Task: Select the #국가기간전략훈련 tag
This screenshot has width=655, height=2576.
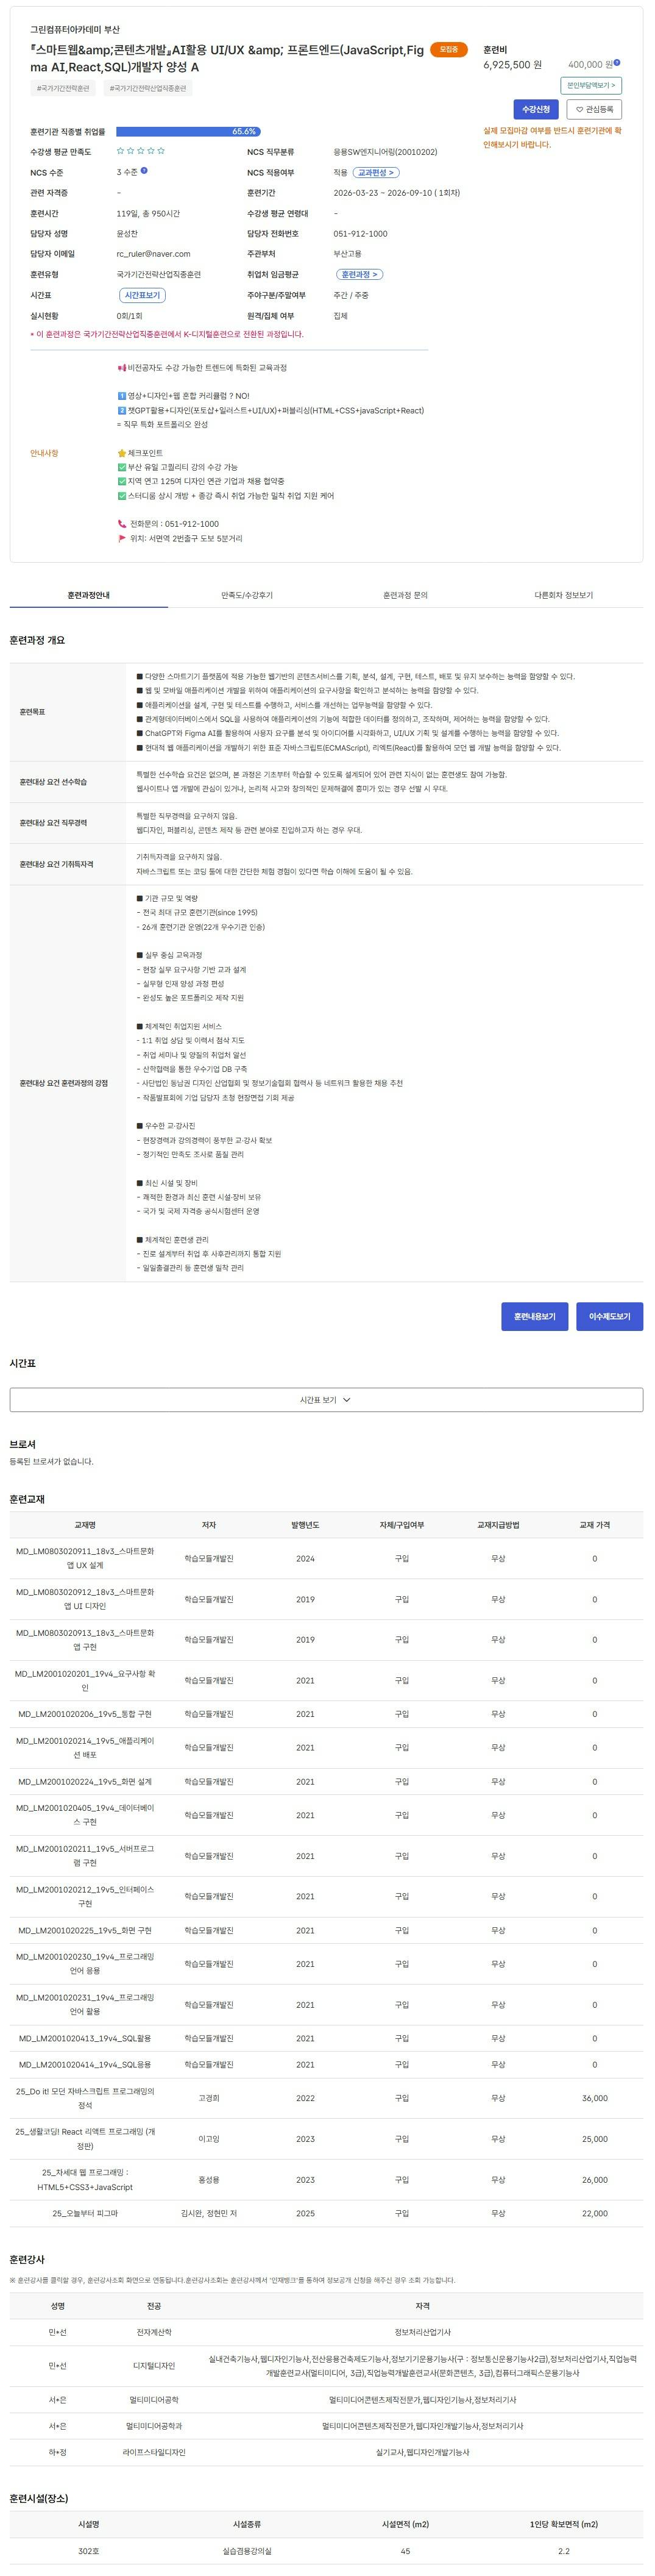Action: pyautogui.click(x=63, y=88)
